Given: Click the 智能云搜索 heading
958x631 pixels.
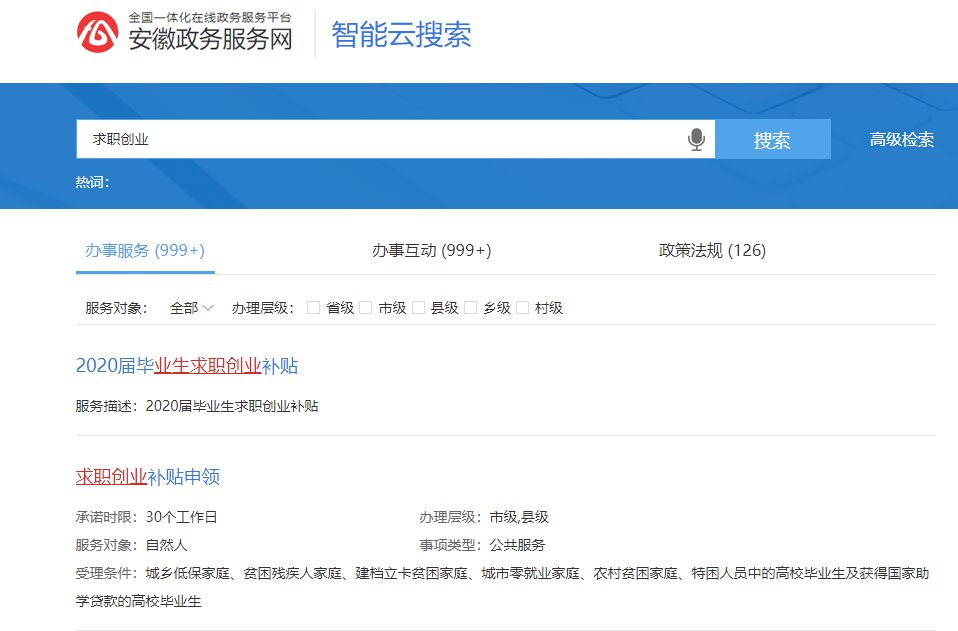Looking at the screenshot, I should click(x=401, y=34).
